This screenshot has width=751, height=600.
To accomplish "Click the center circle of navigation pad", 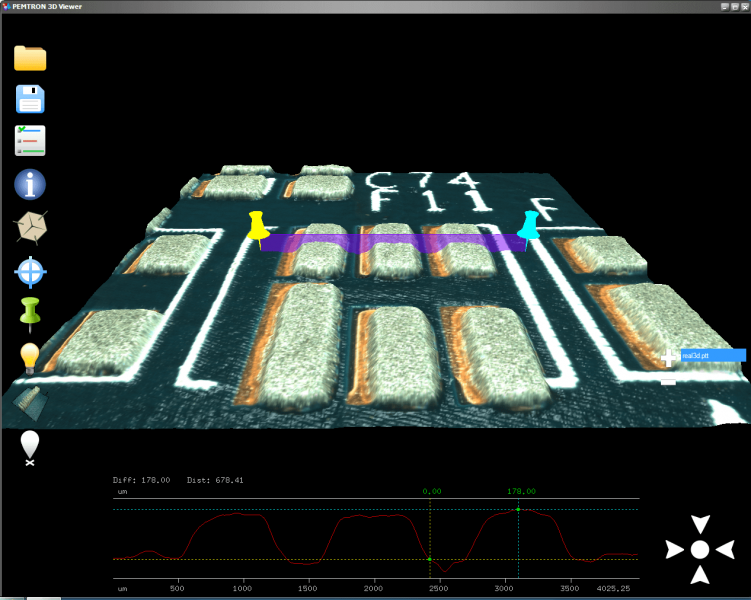I will 700,549.
